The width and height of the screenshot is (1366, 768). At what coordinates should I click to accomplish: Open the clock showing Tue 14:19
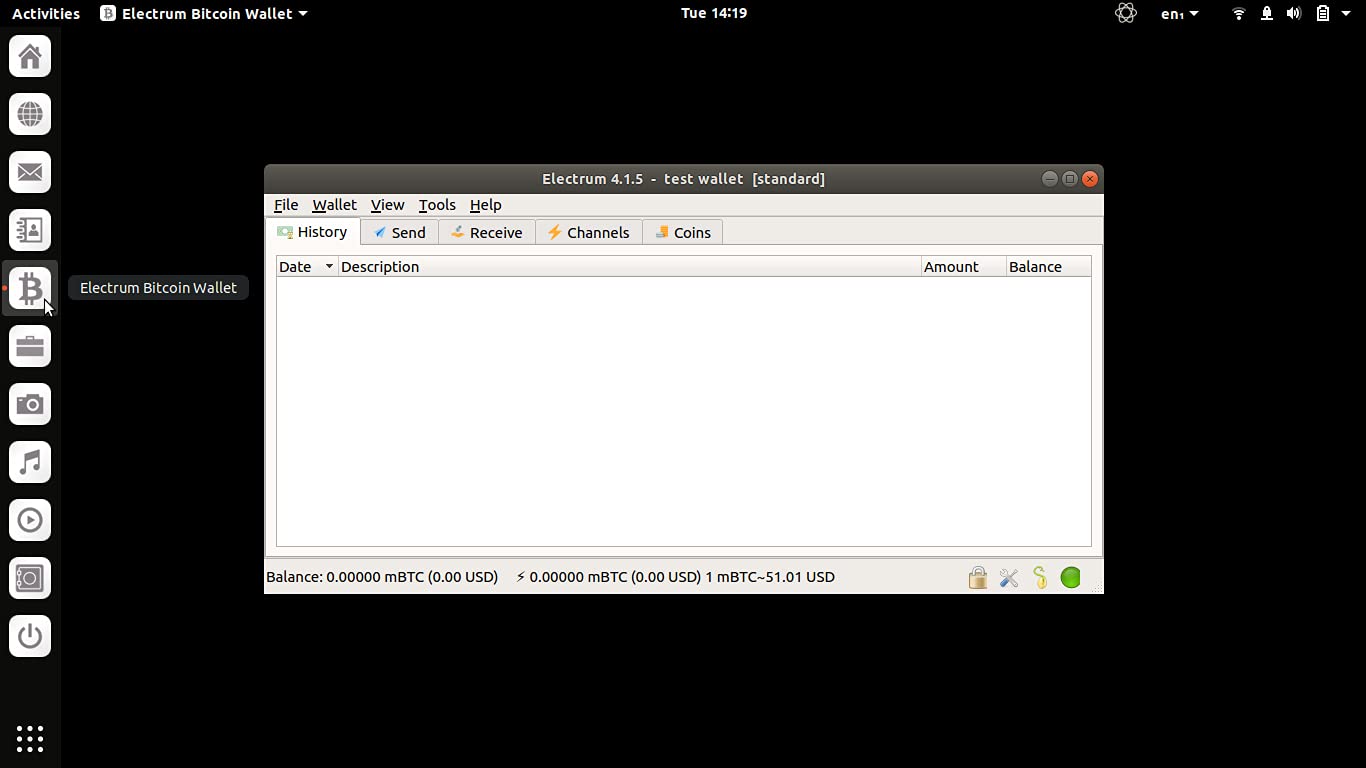click(x=714, y=13)
